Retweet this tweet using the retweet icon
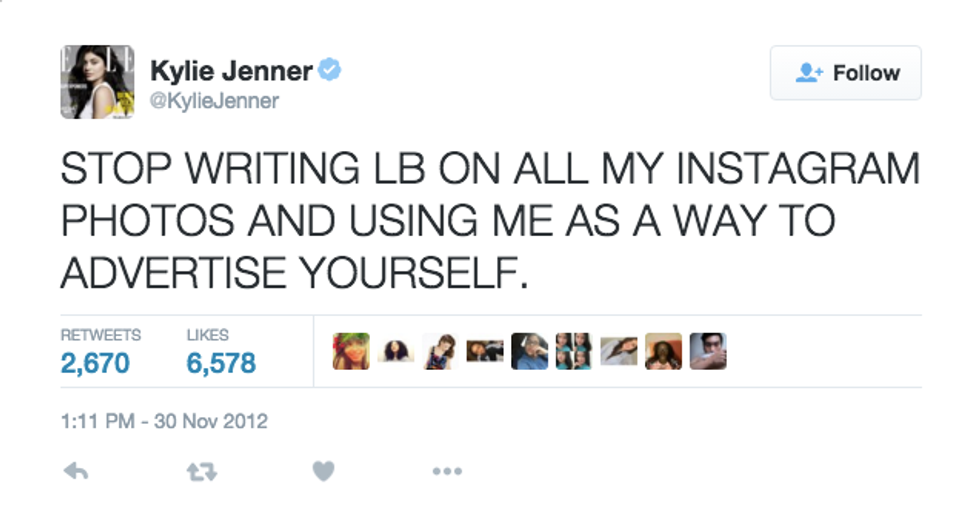The height and width of the screenshot is (529, 980). (x=202, y=470)
